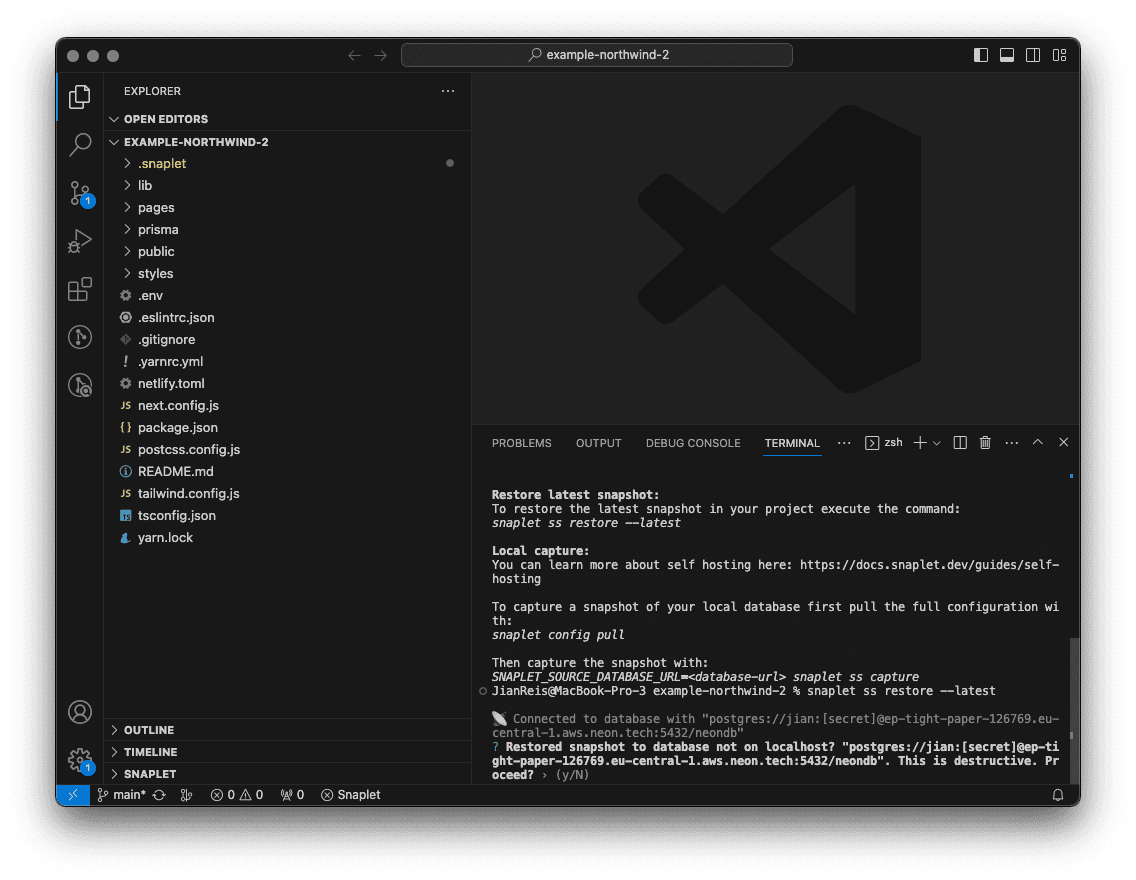The width and height of the screenshot is (1136, 880).
Task: Toggle the bottom panel layout button
Action: [x=1007, y=55]
